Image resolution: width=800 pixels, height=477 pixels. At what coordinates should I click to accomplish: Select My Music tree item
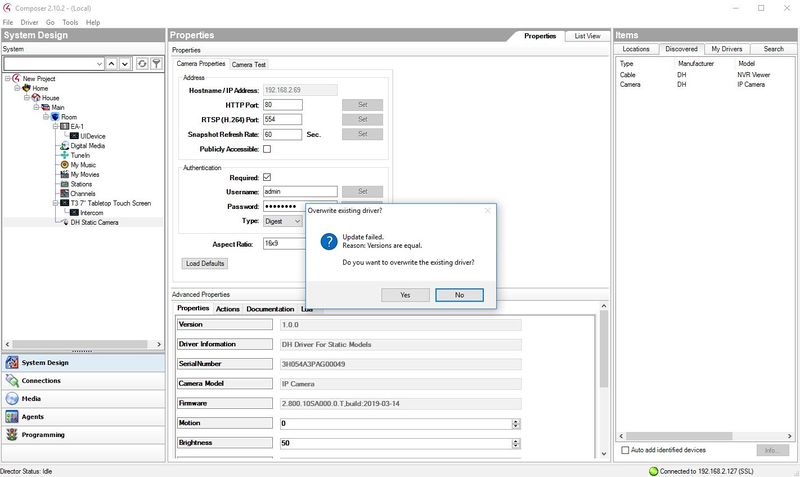coord(83,165)
